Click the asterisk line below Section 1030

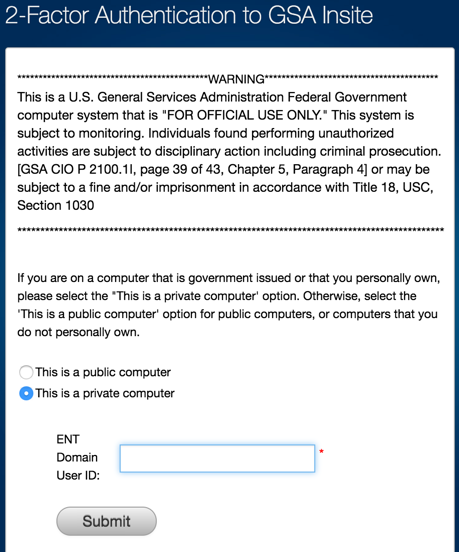click(231, 230)
